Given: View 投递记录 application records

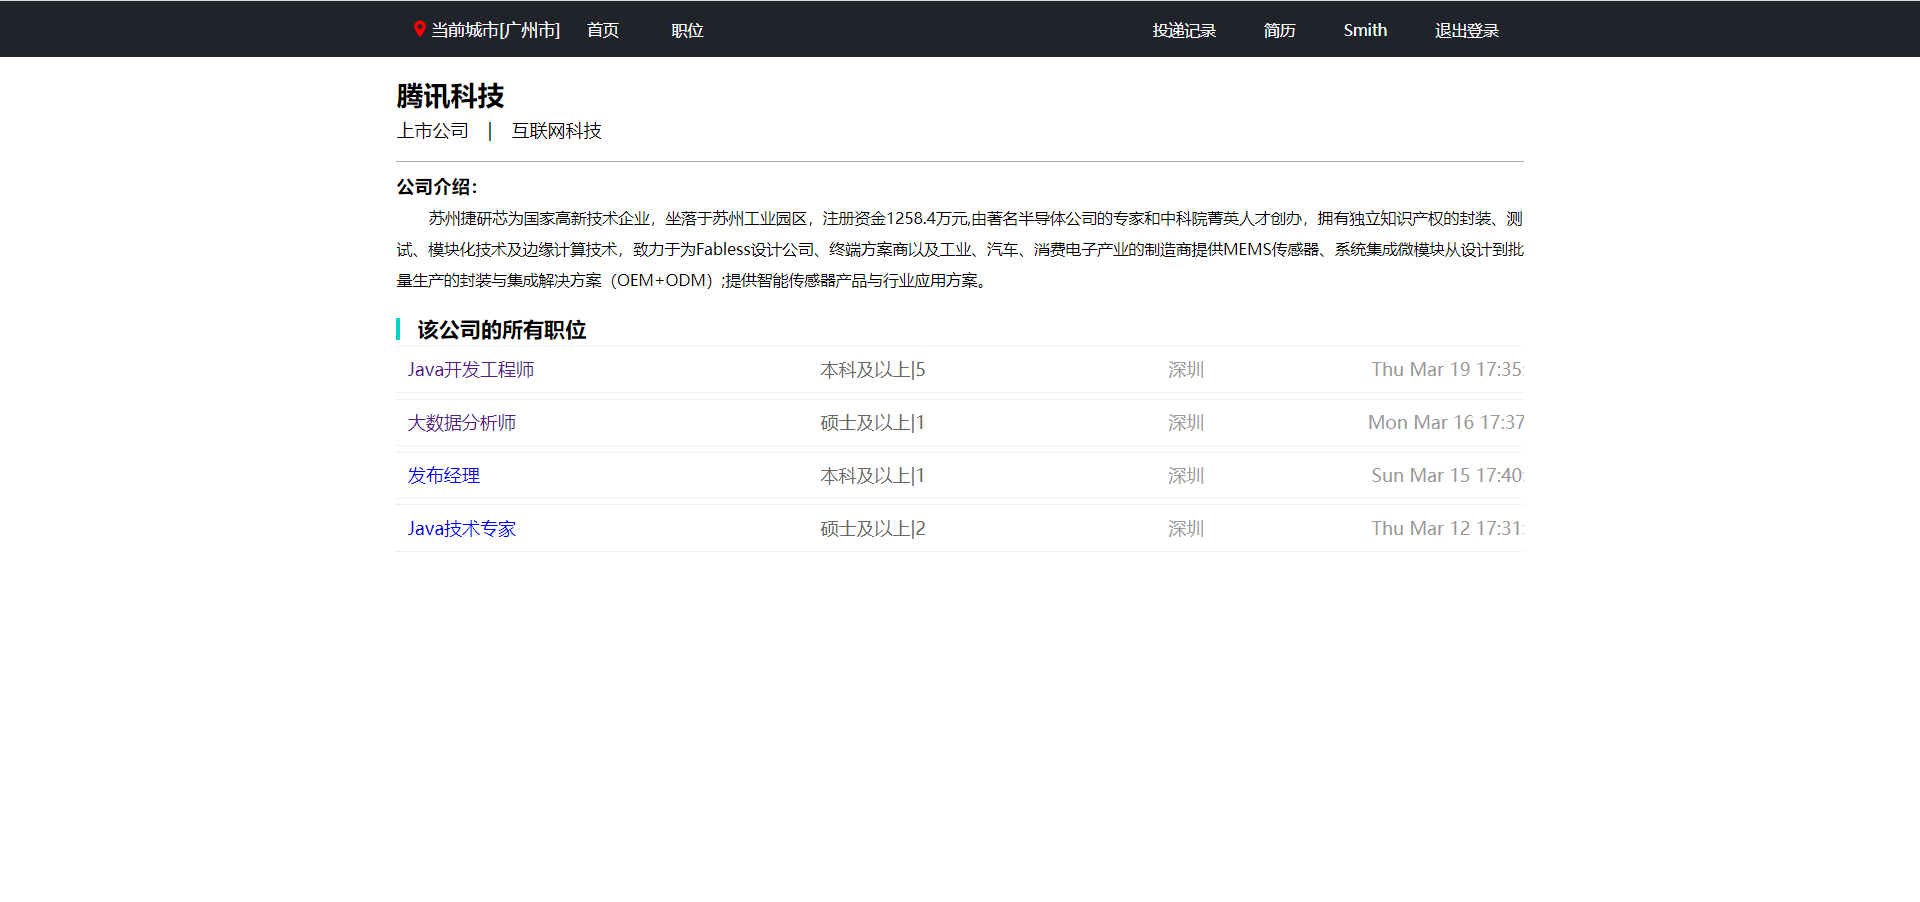Looking at the screenshot, I should [1184, 31].
